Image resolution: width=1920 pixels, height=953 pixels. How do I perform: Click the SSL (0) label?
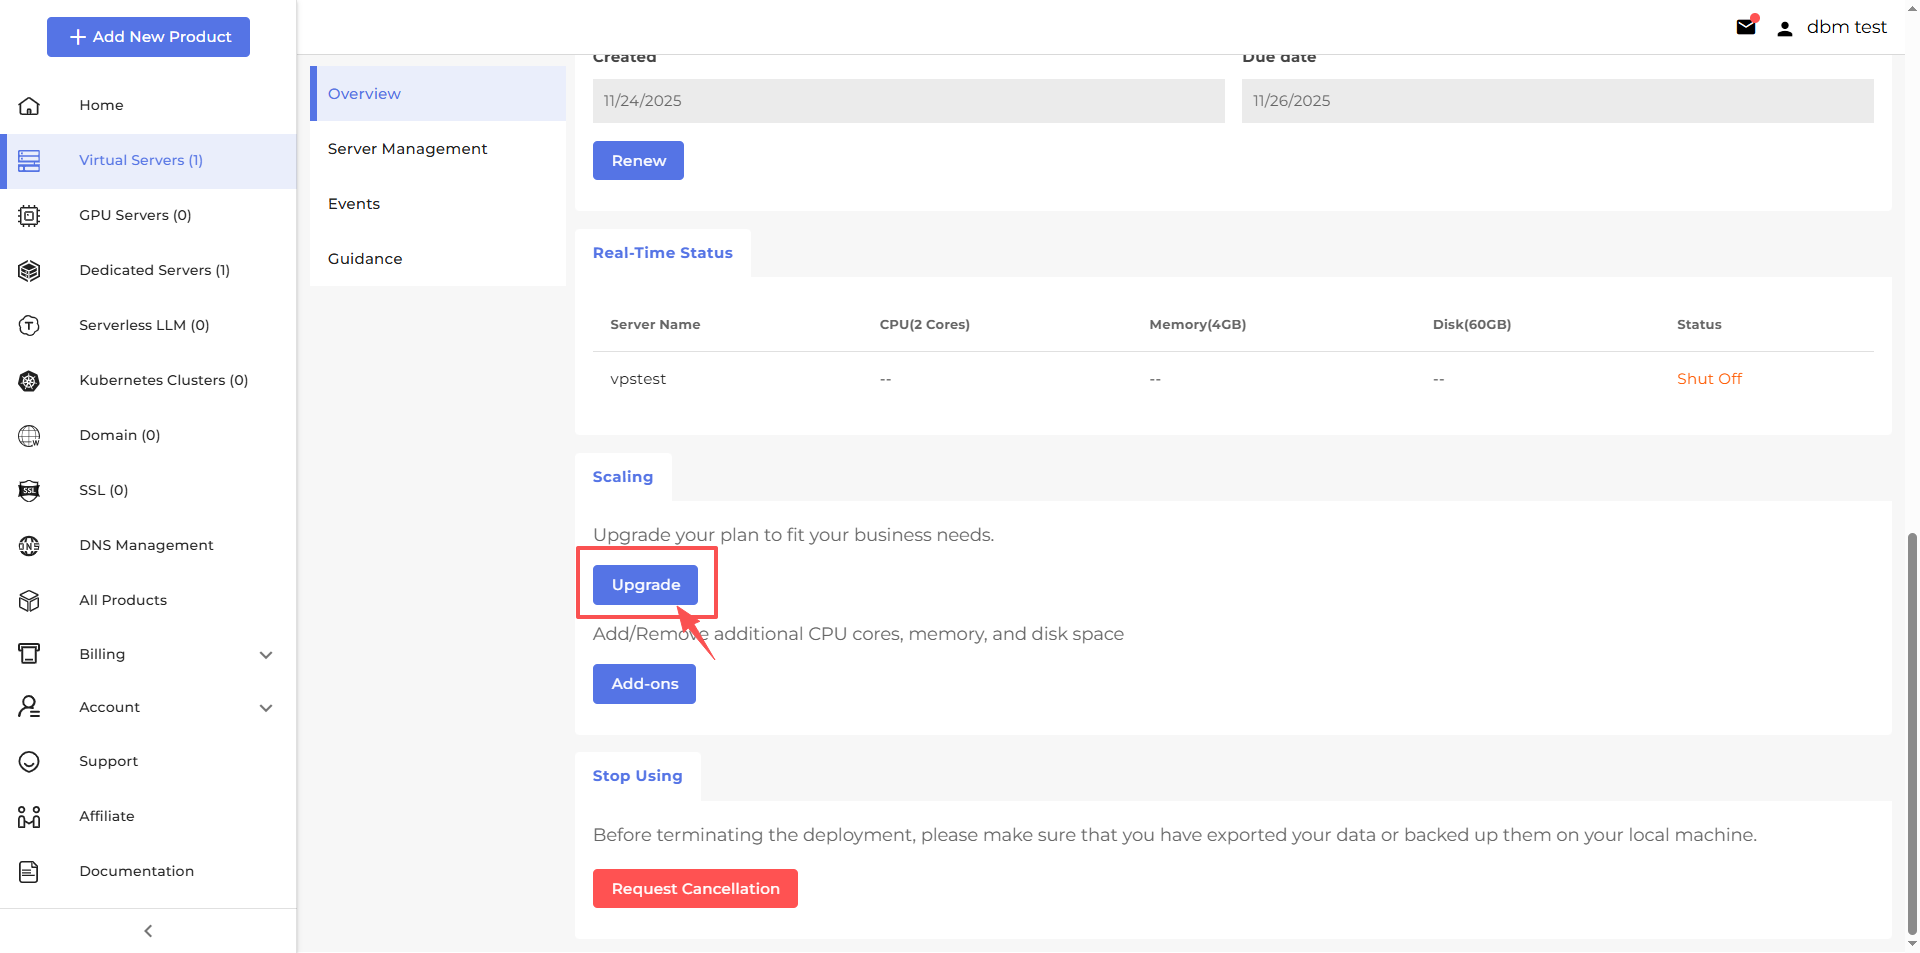click(104, 490)
